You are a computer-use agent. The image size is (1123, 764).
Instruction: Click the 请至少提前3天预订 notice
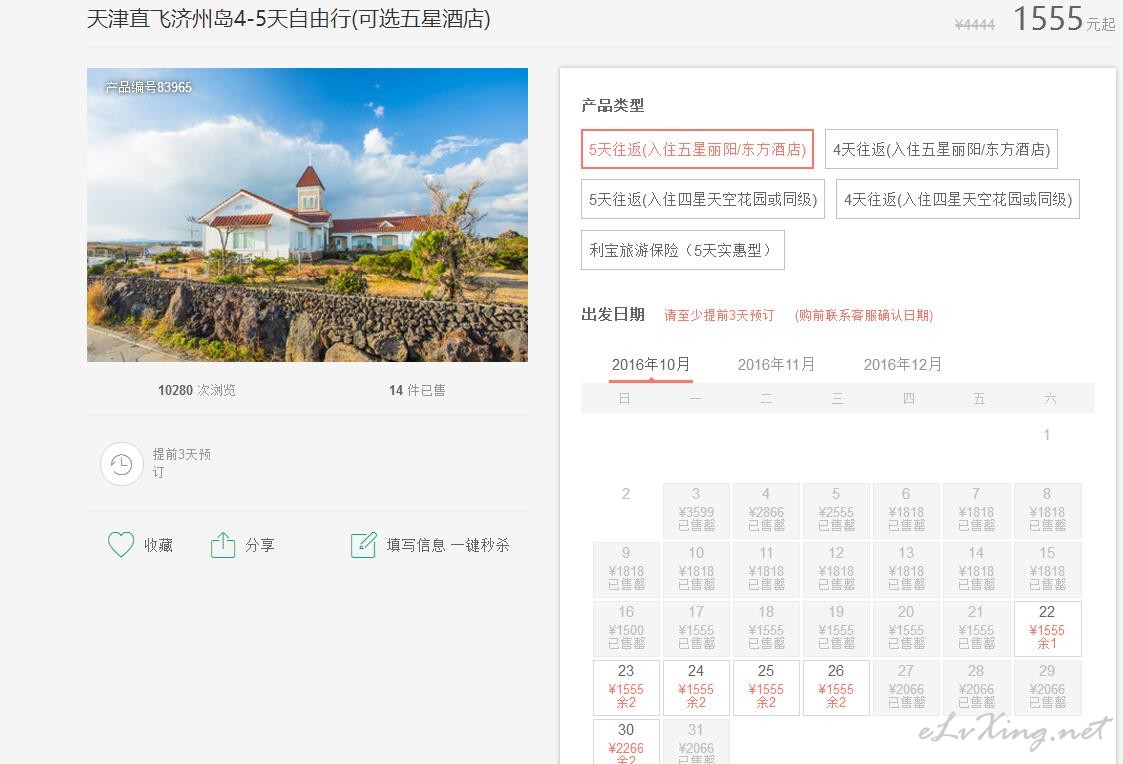719,315
